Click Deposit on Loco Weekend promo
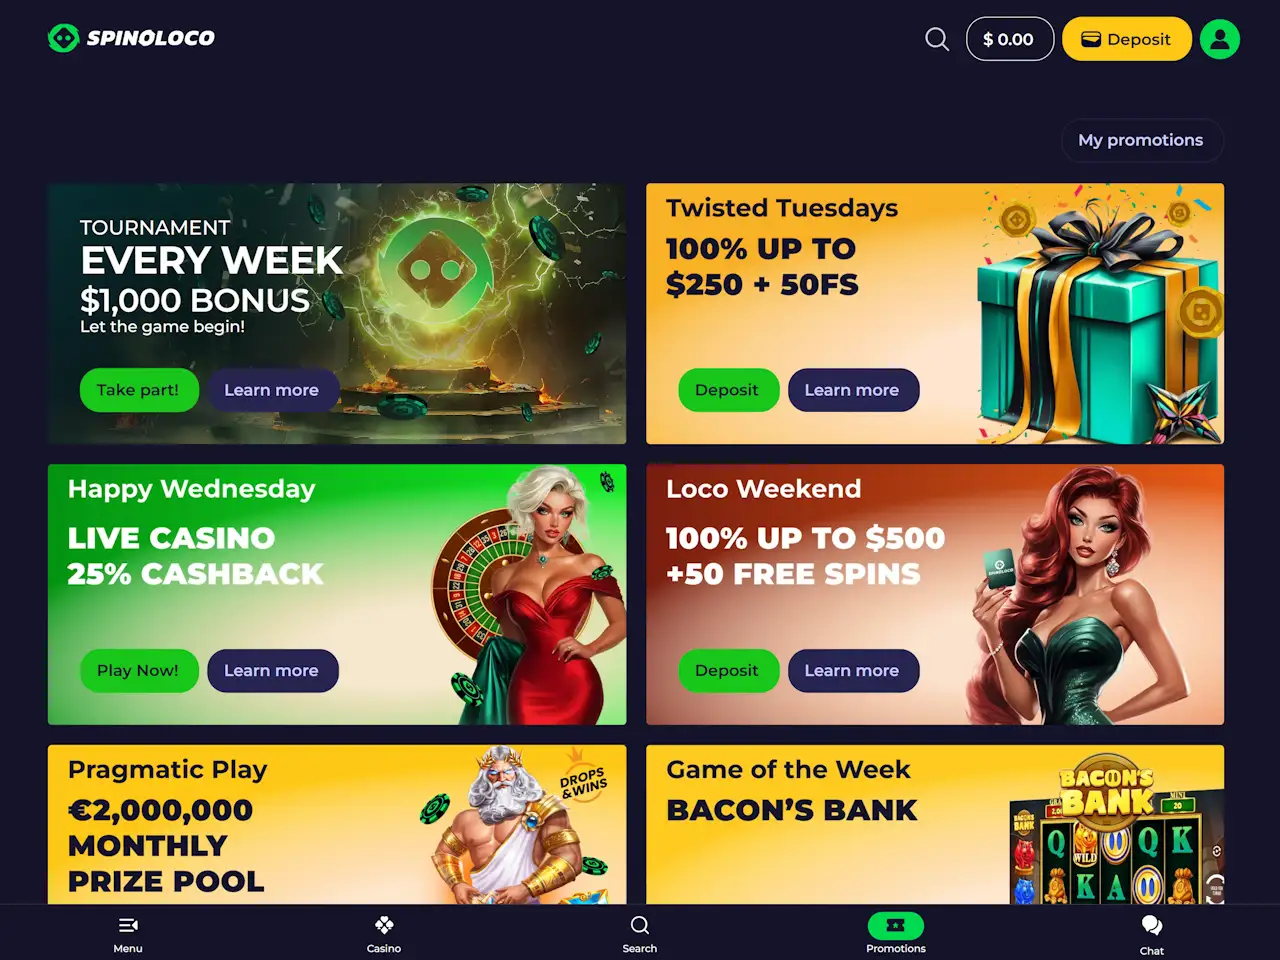This screenshot has height=960, width=1280. click(728, 670)
